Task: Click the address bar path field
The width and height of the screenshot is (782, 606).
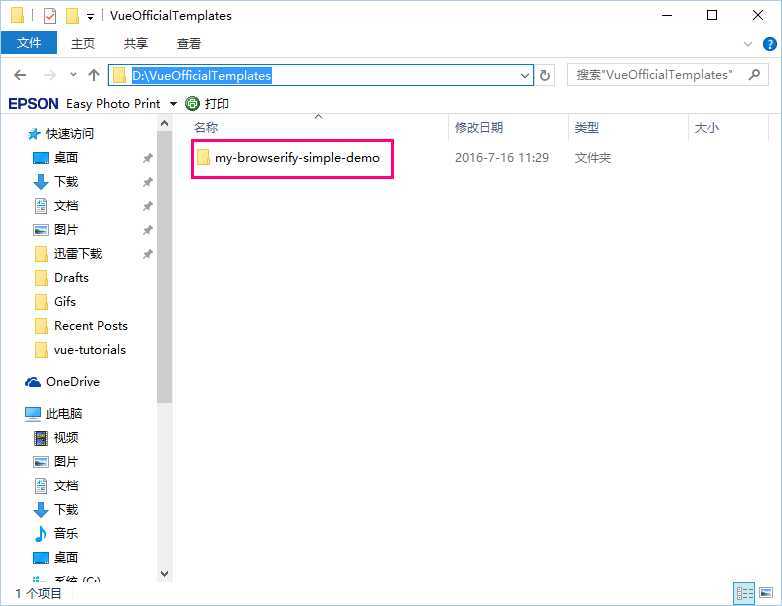Action: pos(321,75)
